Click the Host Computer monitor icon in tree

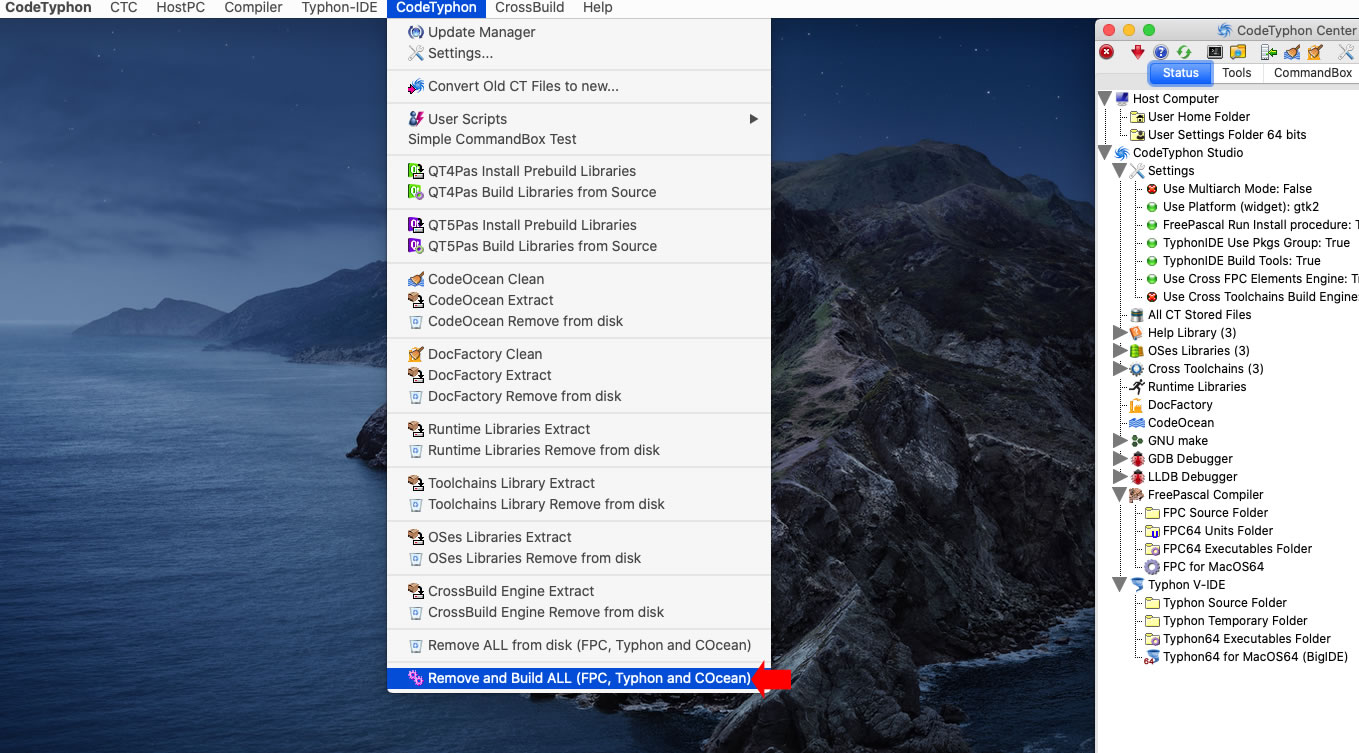tap(1122, 99)
